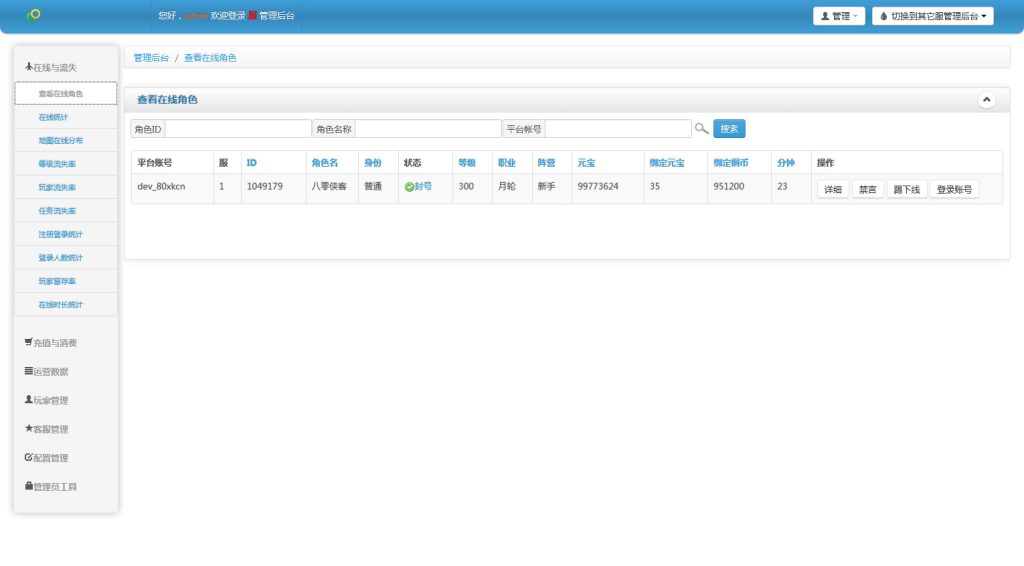
Task: Focus the 角色ID input field
Action: pos(238,129)
